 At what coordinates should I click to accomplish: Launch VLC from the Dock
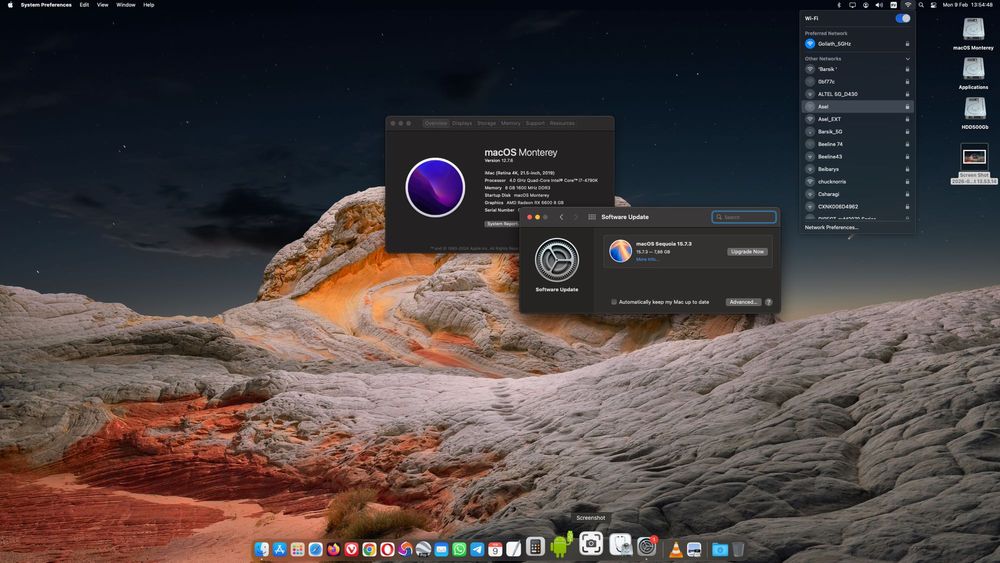pos(675,549)
